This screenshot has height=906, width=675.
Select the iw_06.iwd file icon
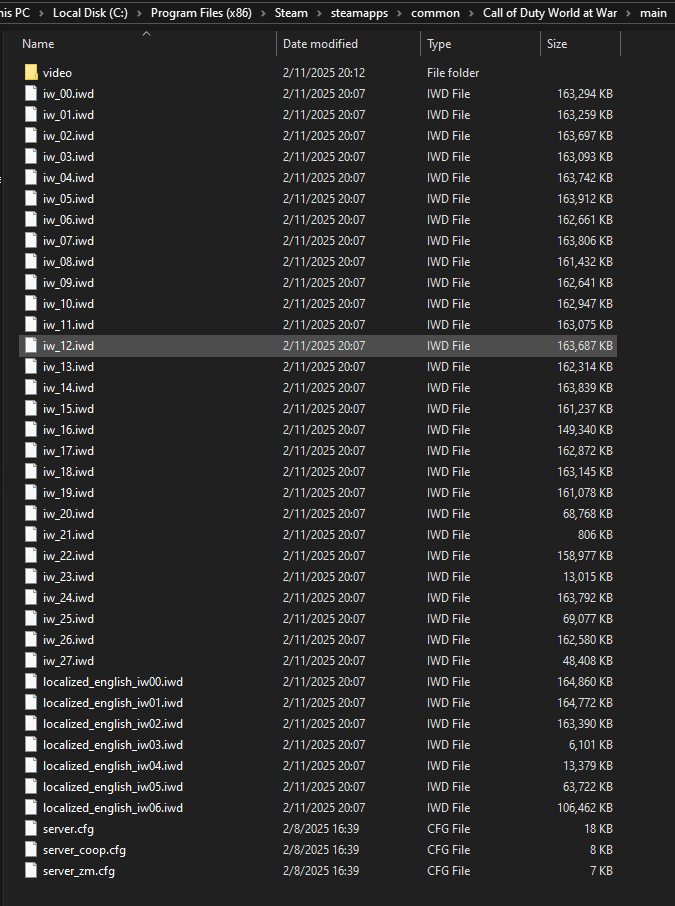[x=31, y=220]
